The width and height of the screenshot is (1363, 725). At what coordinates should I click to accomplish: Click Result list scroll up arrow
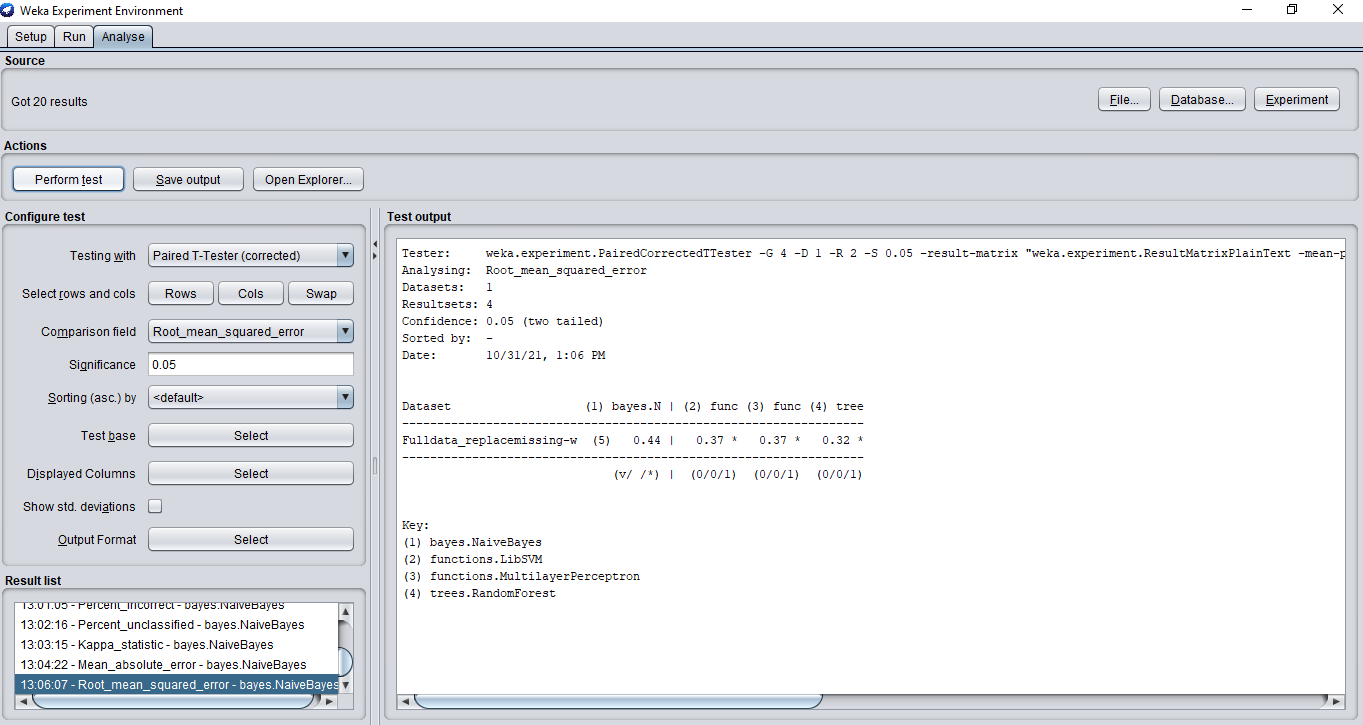tap(346, 611)
